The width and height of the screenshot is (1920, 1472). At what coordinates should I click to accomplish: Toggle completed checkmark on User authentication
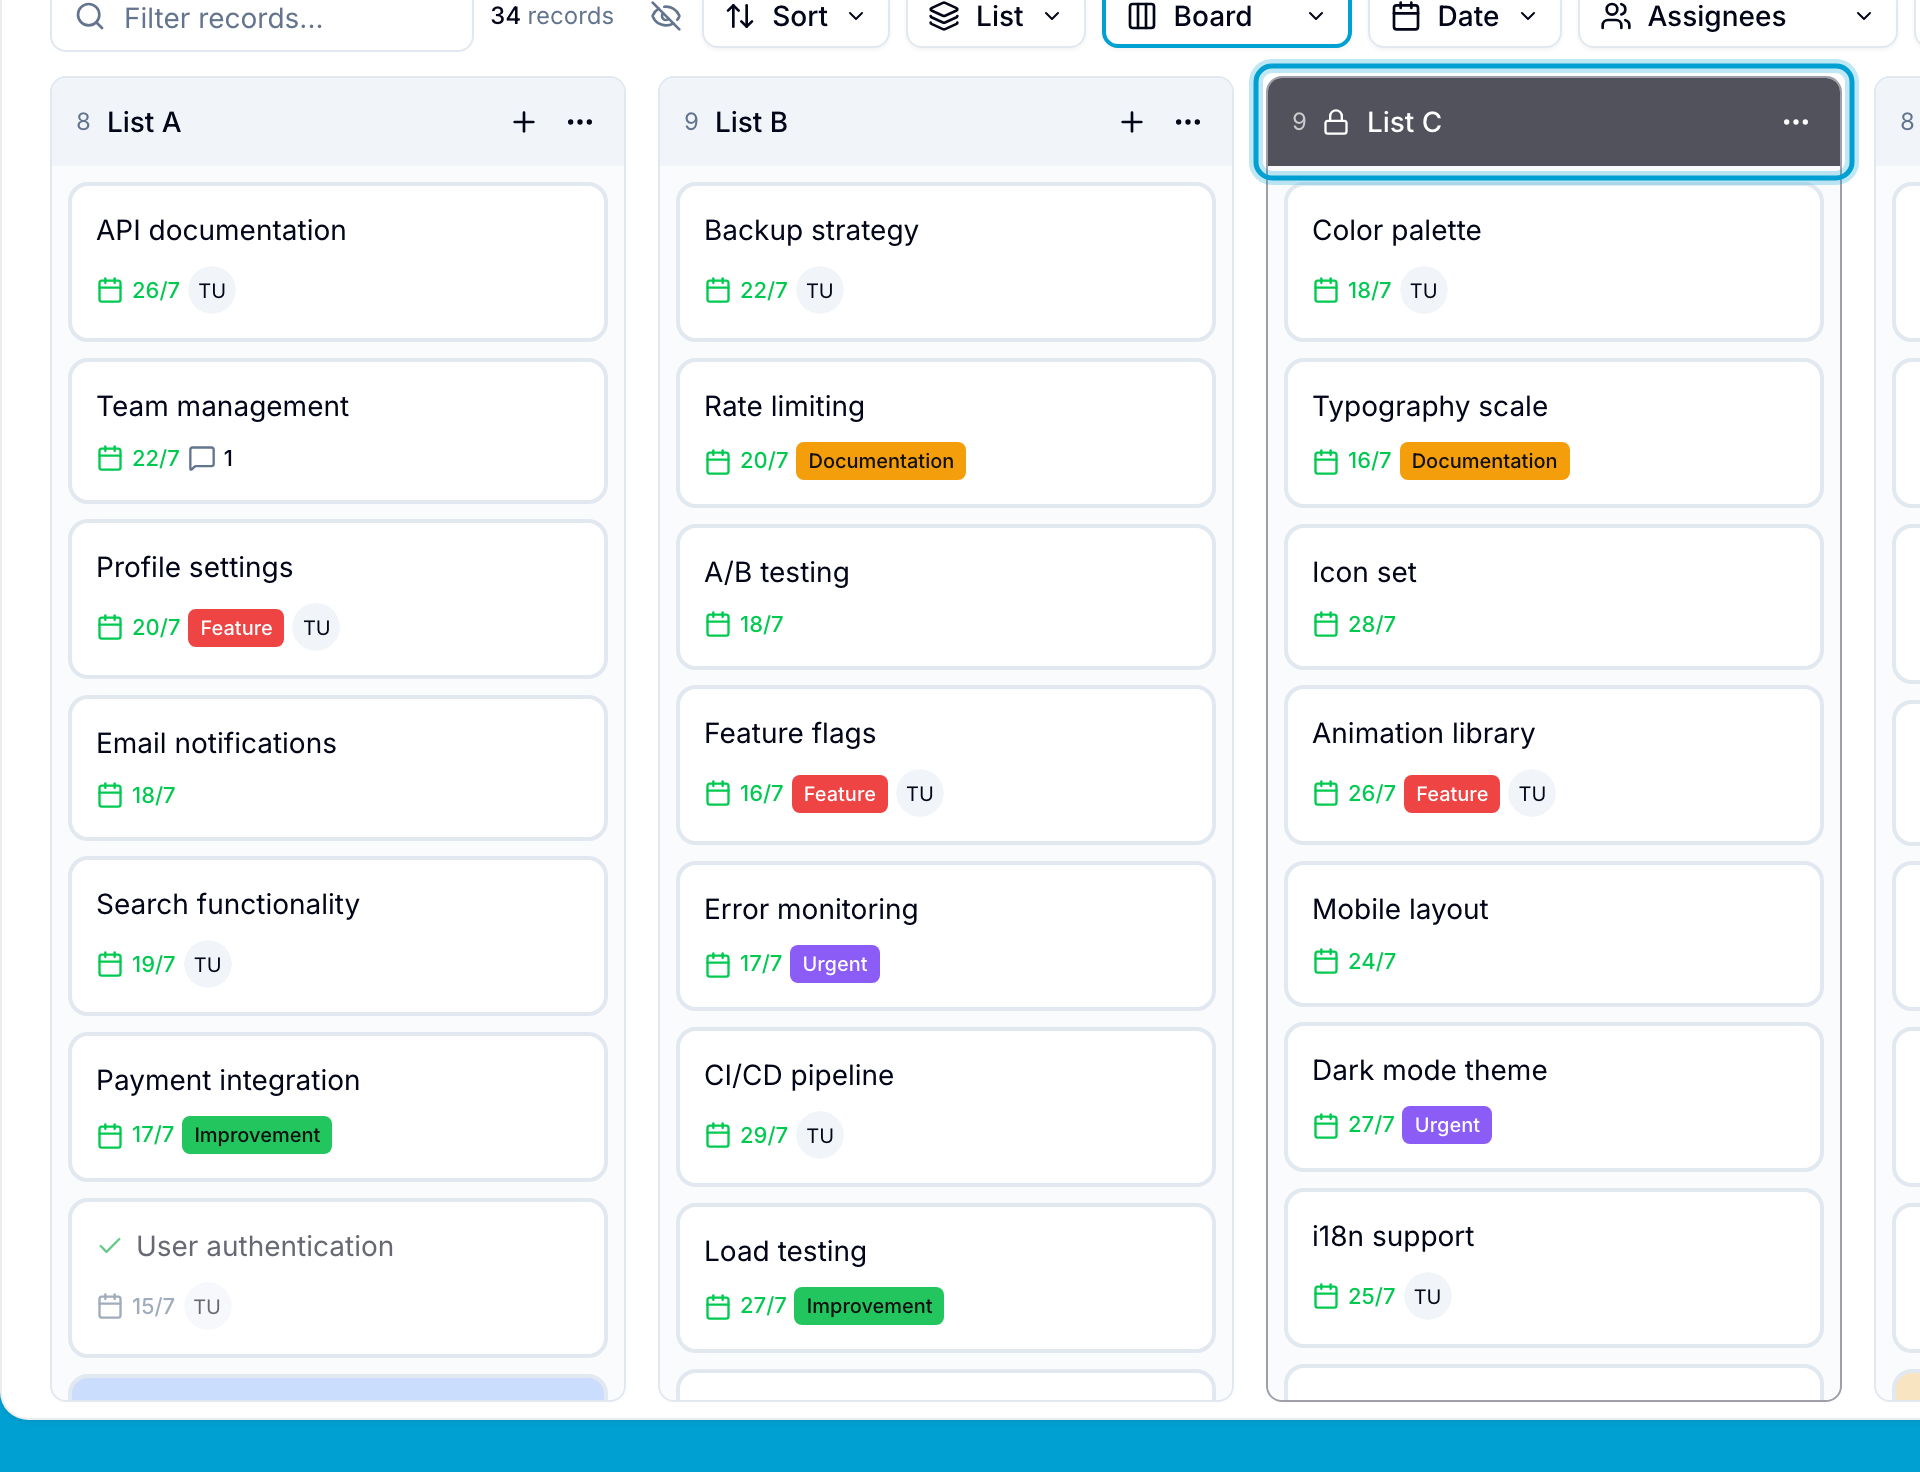coord(110,1246)
